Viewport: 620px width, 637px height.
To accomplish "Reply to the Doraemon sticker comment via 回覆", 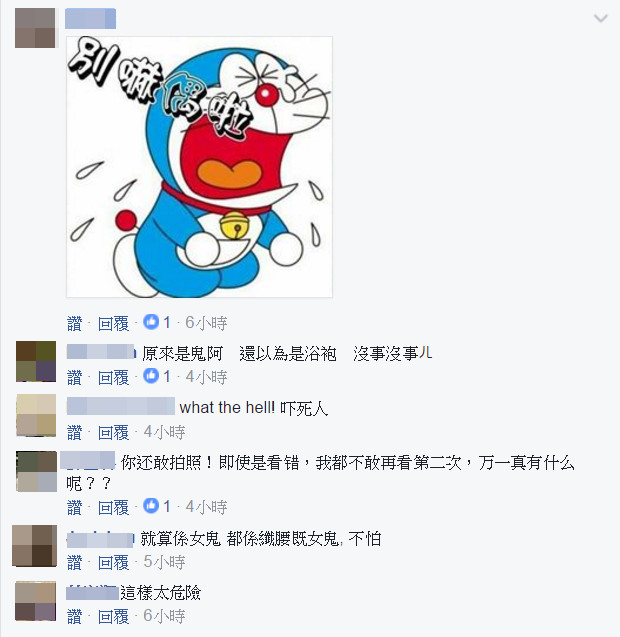I will (x=113, y=323).
